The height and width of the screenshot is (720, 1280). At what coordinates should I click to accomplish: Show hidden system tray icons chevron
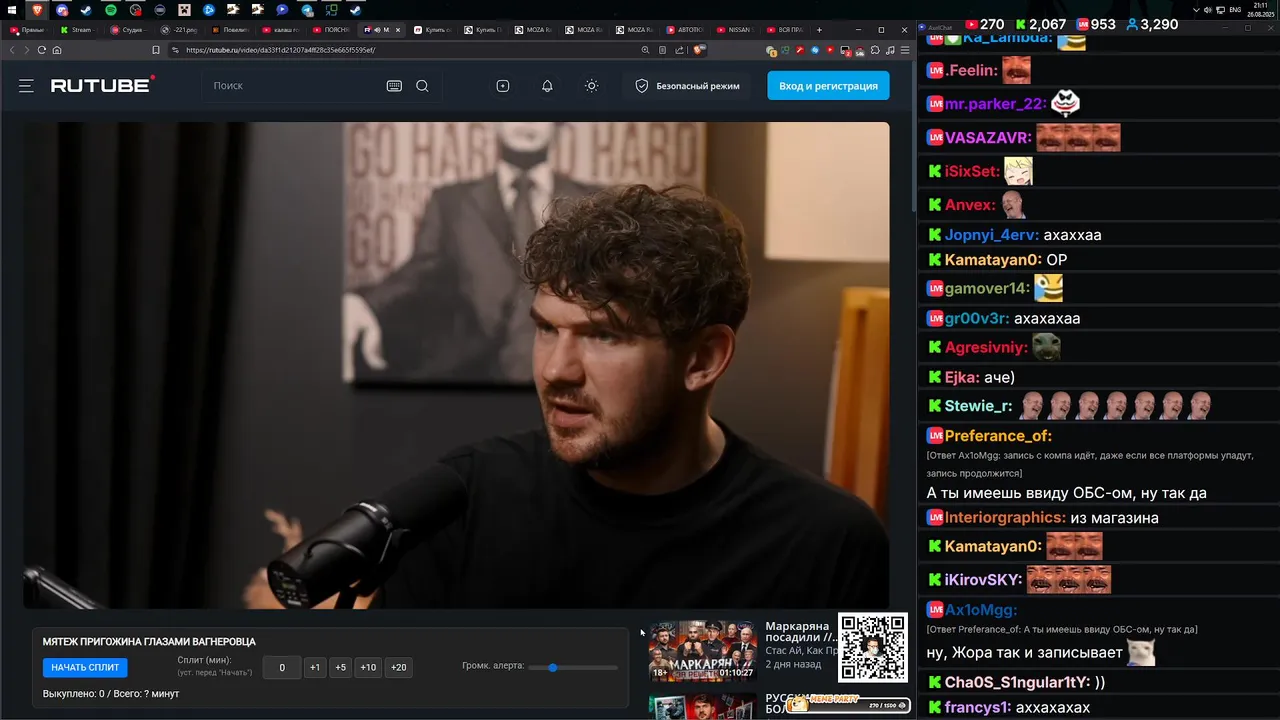coord(1197,10)
